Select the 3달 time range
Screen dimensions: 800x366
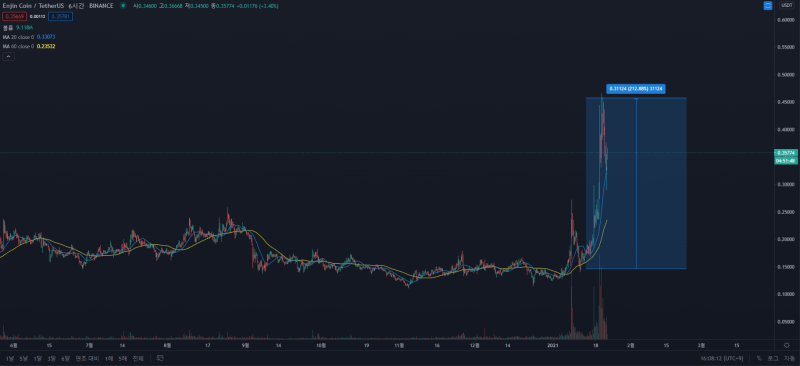(52, 358)
